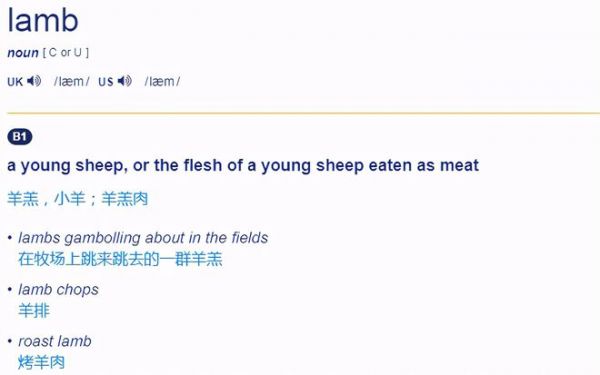This screenshot has height=375, width=600.
Task: Click the B1 level badge
Action: [x=20, y=137]
